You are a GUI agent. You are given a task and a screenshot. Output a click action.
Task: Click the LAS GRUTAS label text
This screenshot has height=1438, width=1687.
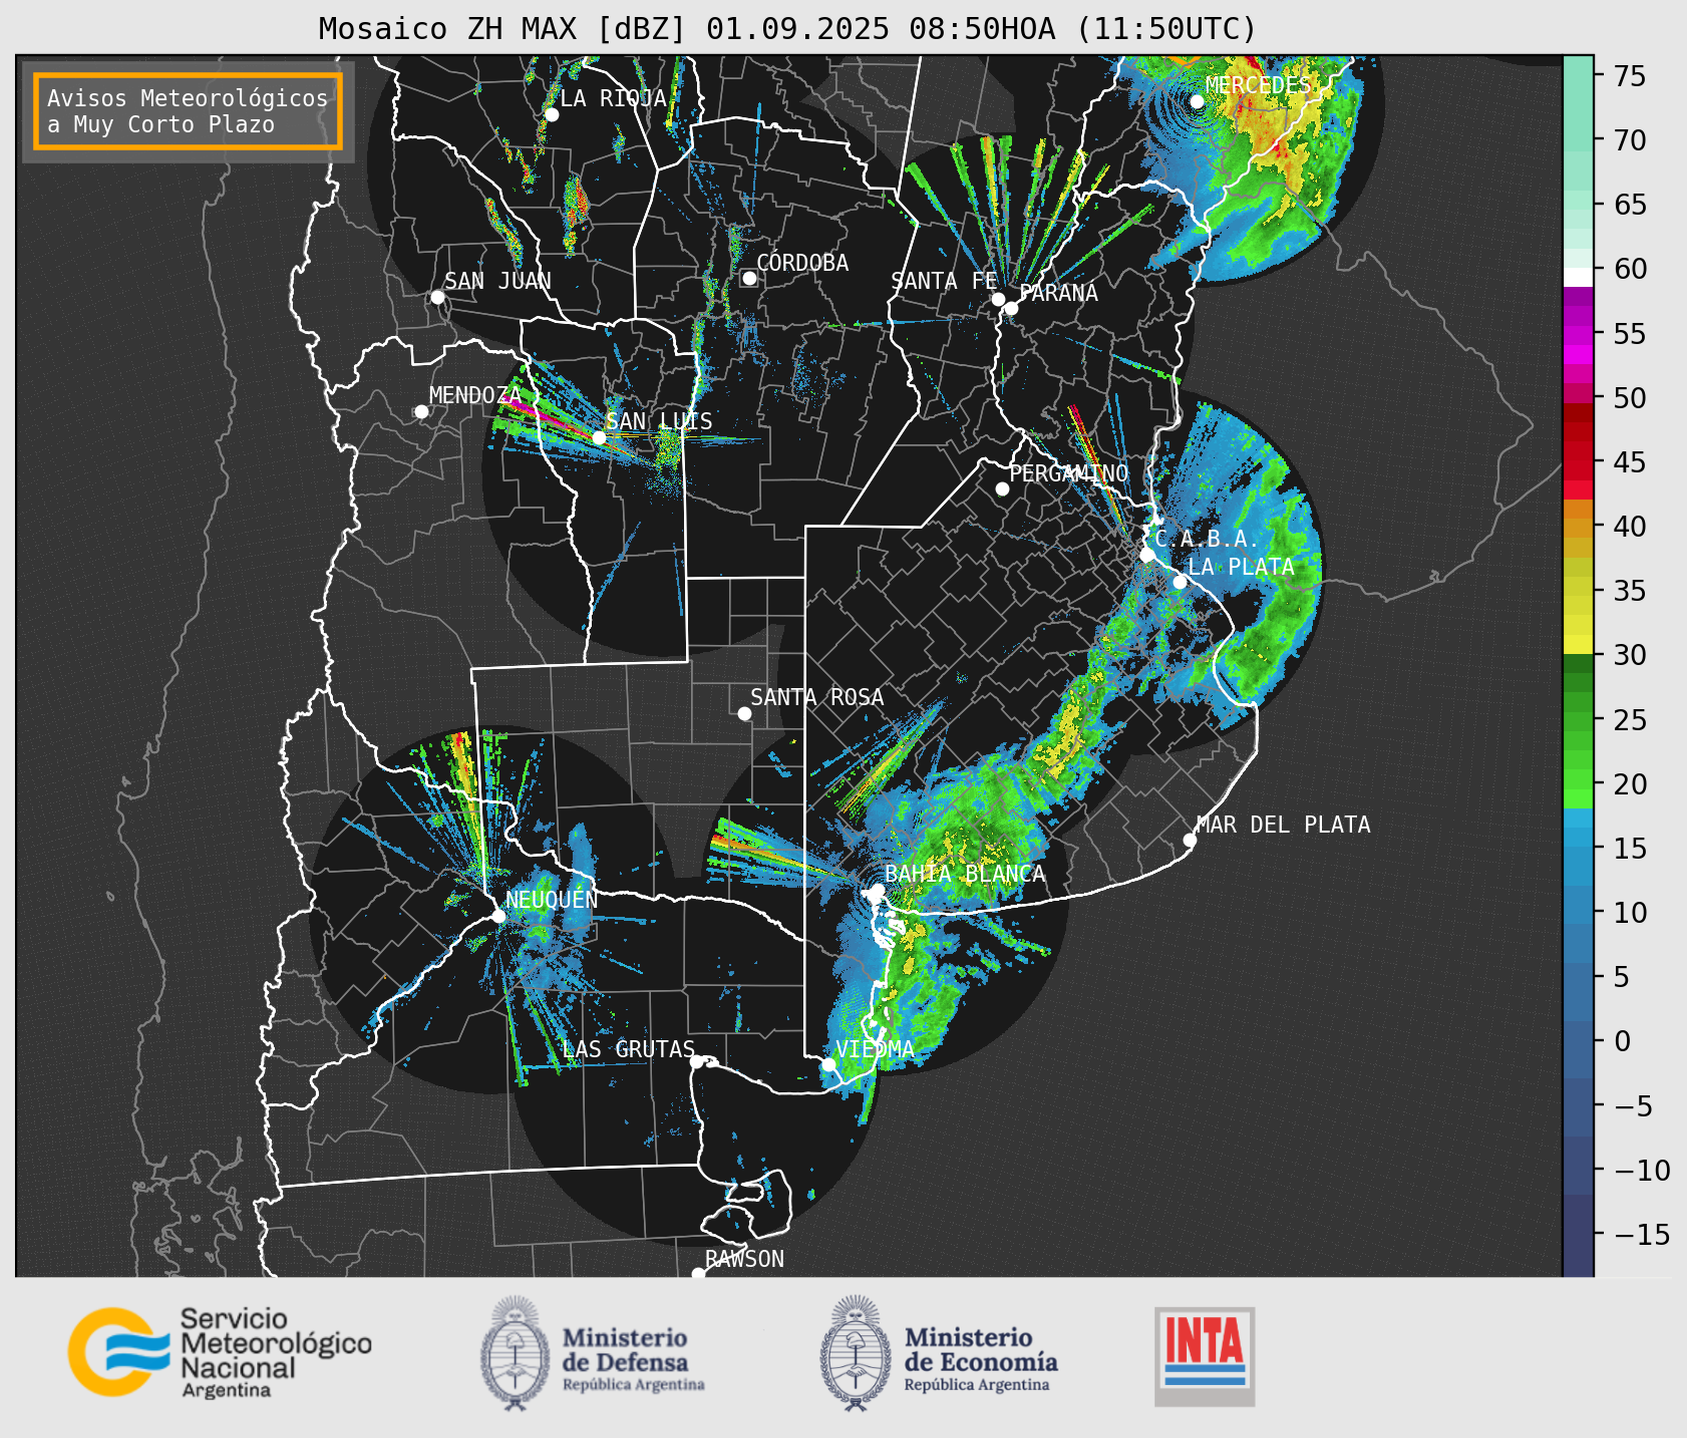(628, 1049)
